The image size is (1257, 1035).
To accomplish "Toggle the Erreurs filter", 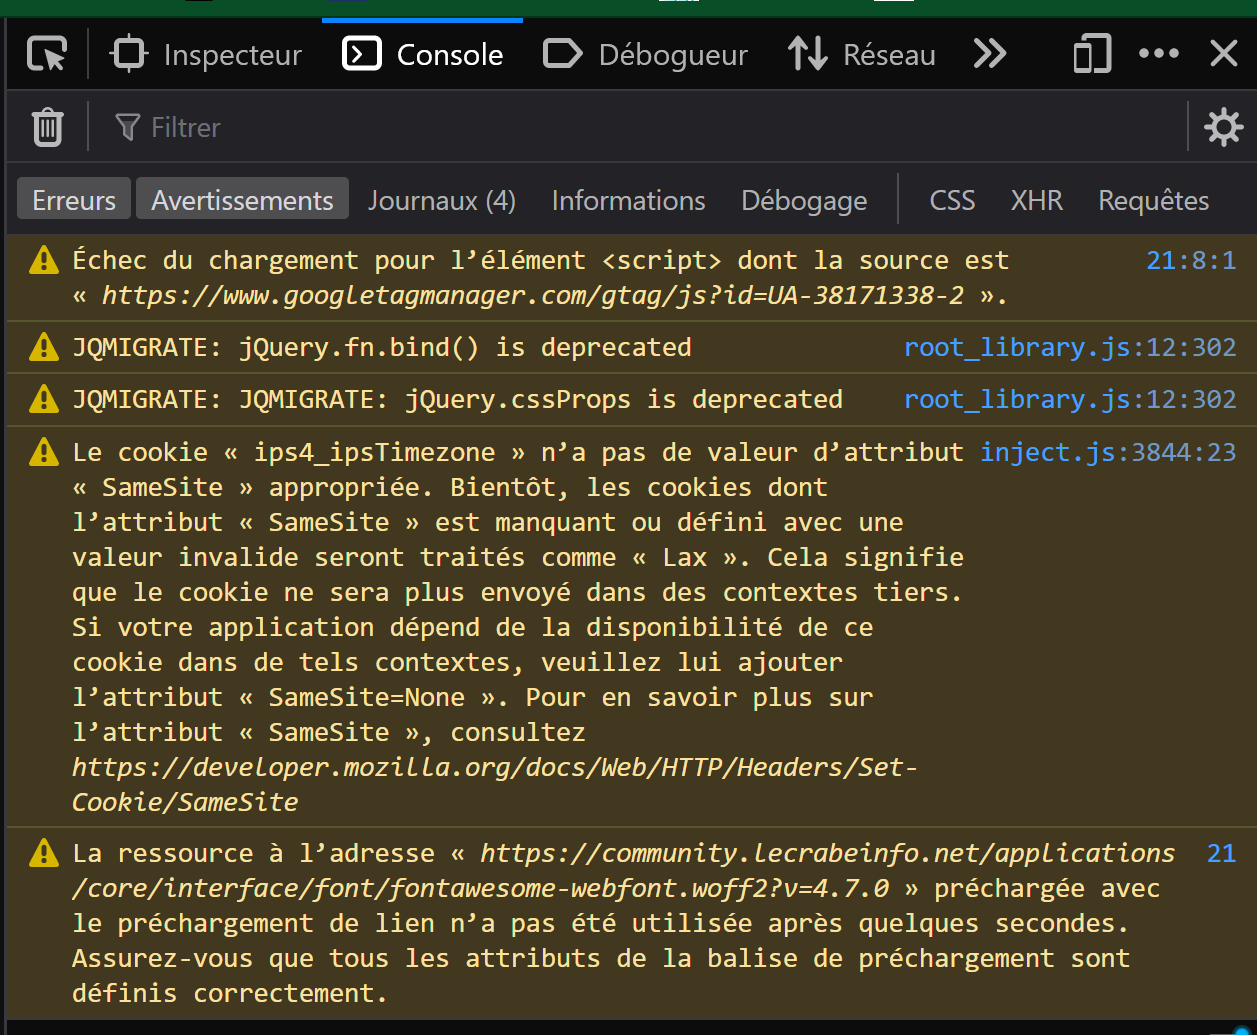I will pos(74,200).
